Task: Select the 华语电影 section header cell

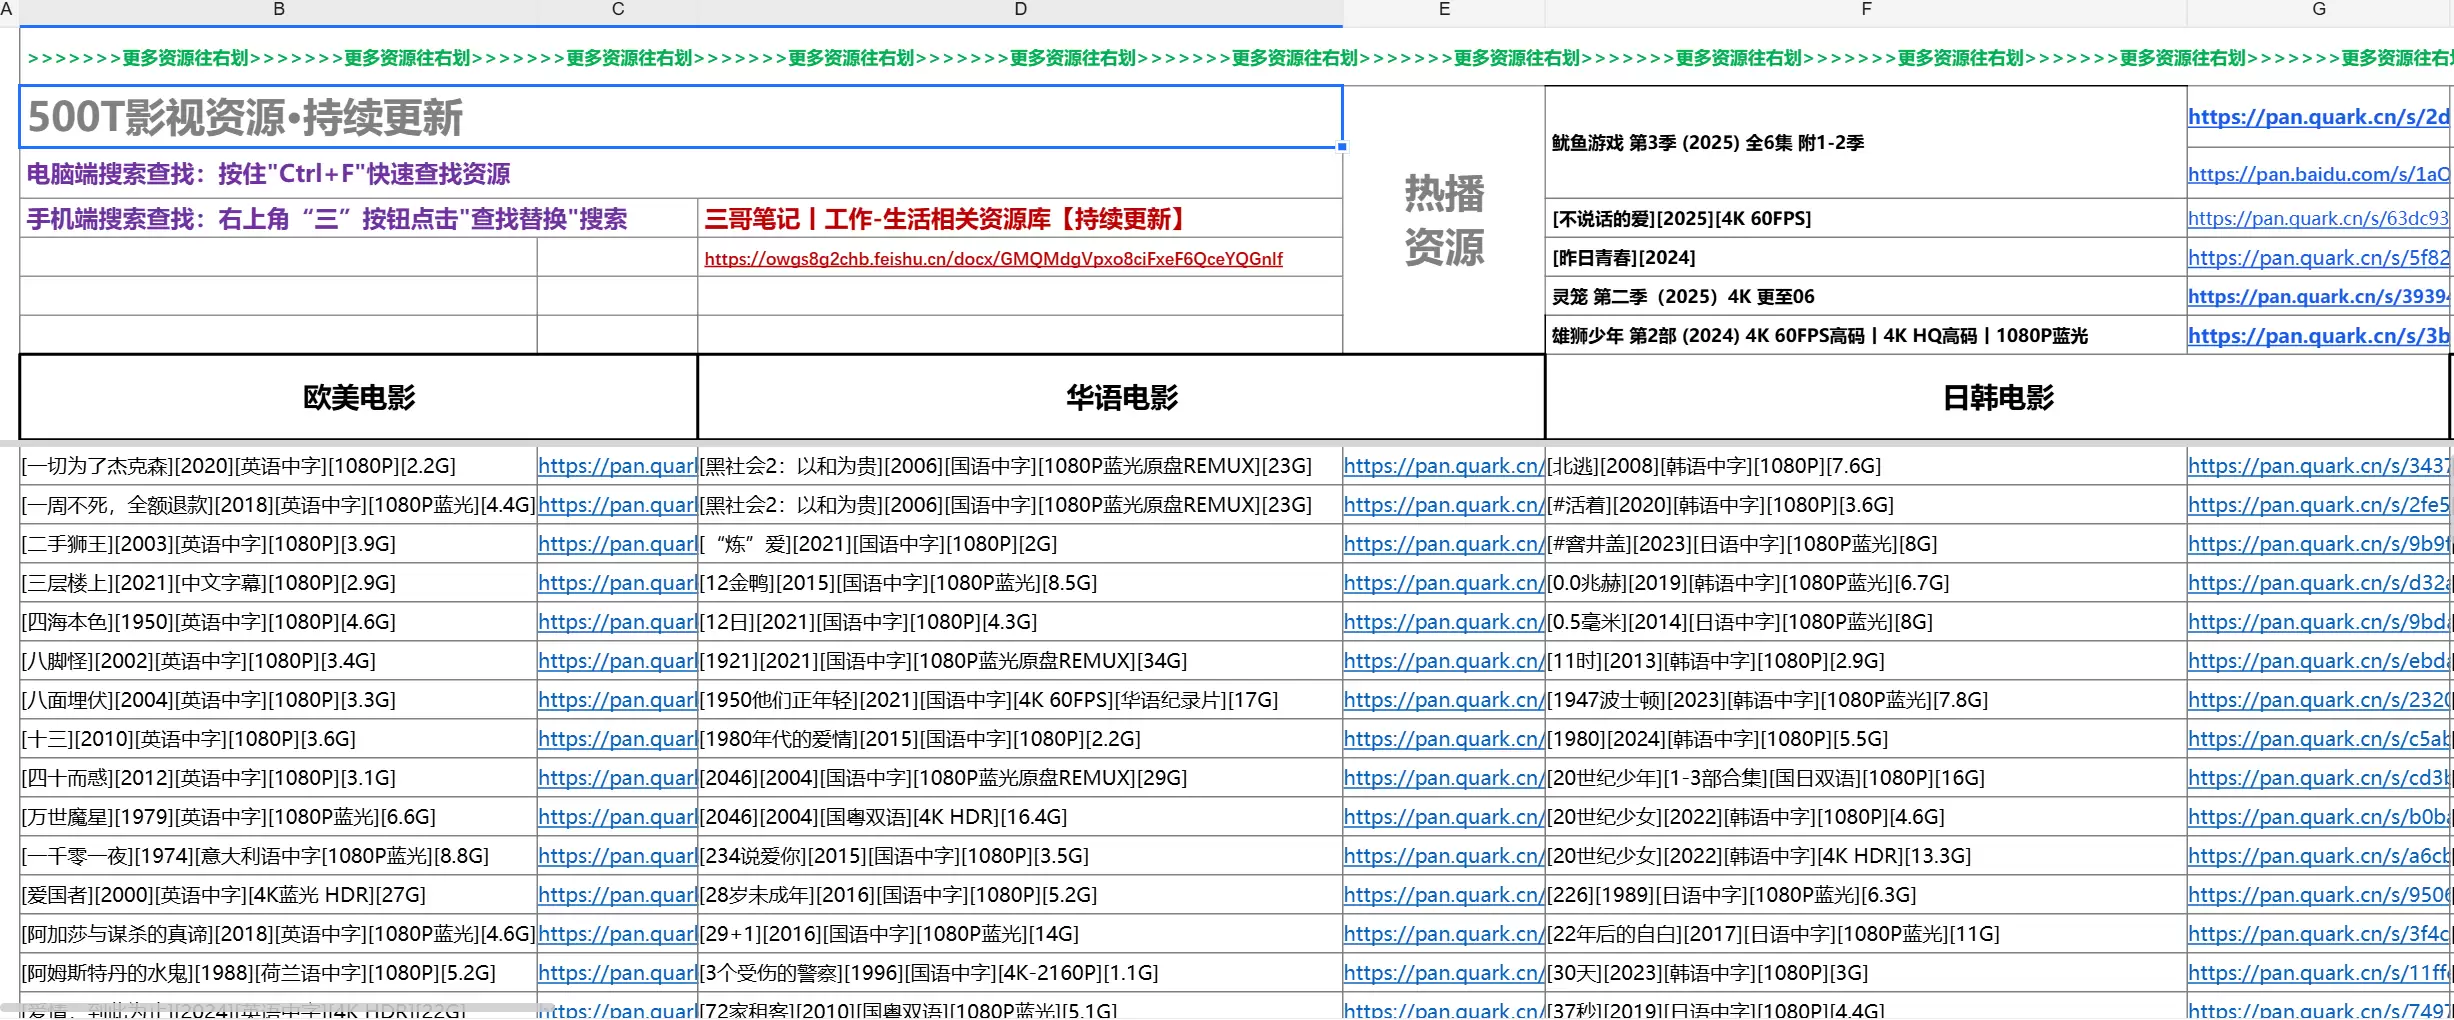Action: [x=1120, y=397]
